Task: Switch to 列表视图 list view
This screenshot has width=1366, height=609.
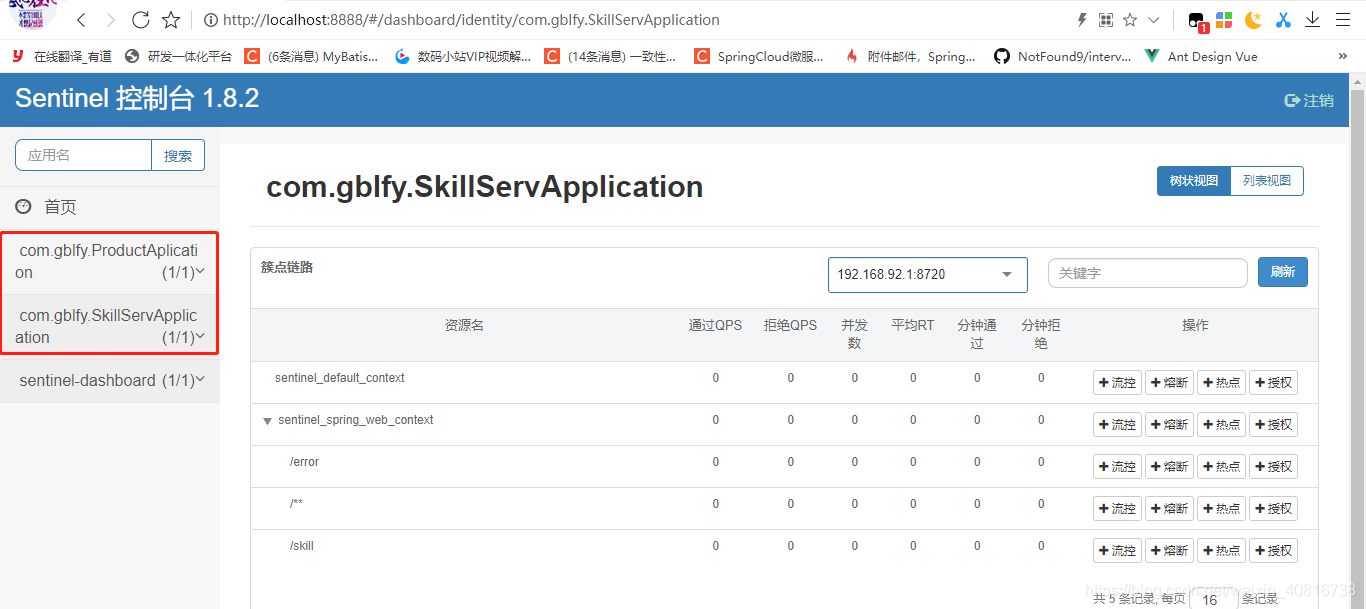Action: [x=1267, y=181]
